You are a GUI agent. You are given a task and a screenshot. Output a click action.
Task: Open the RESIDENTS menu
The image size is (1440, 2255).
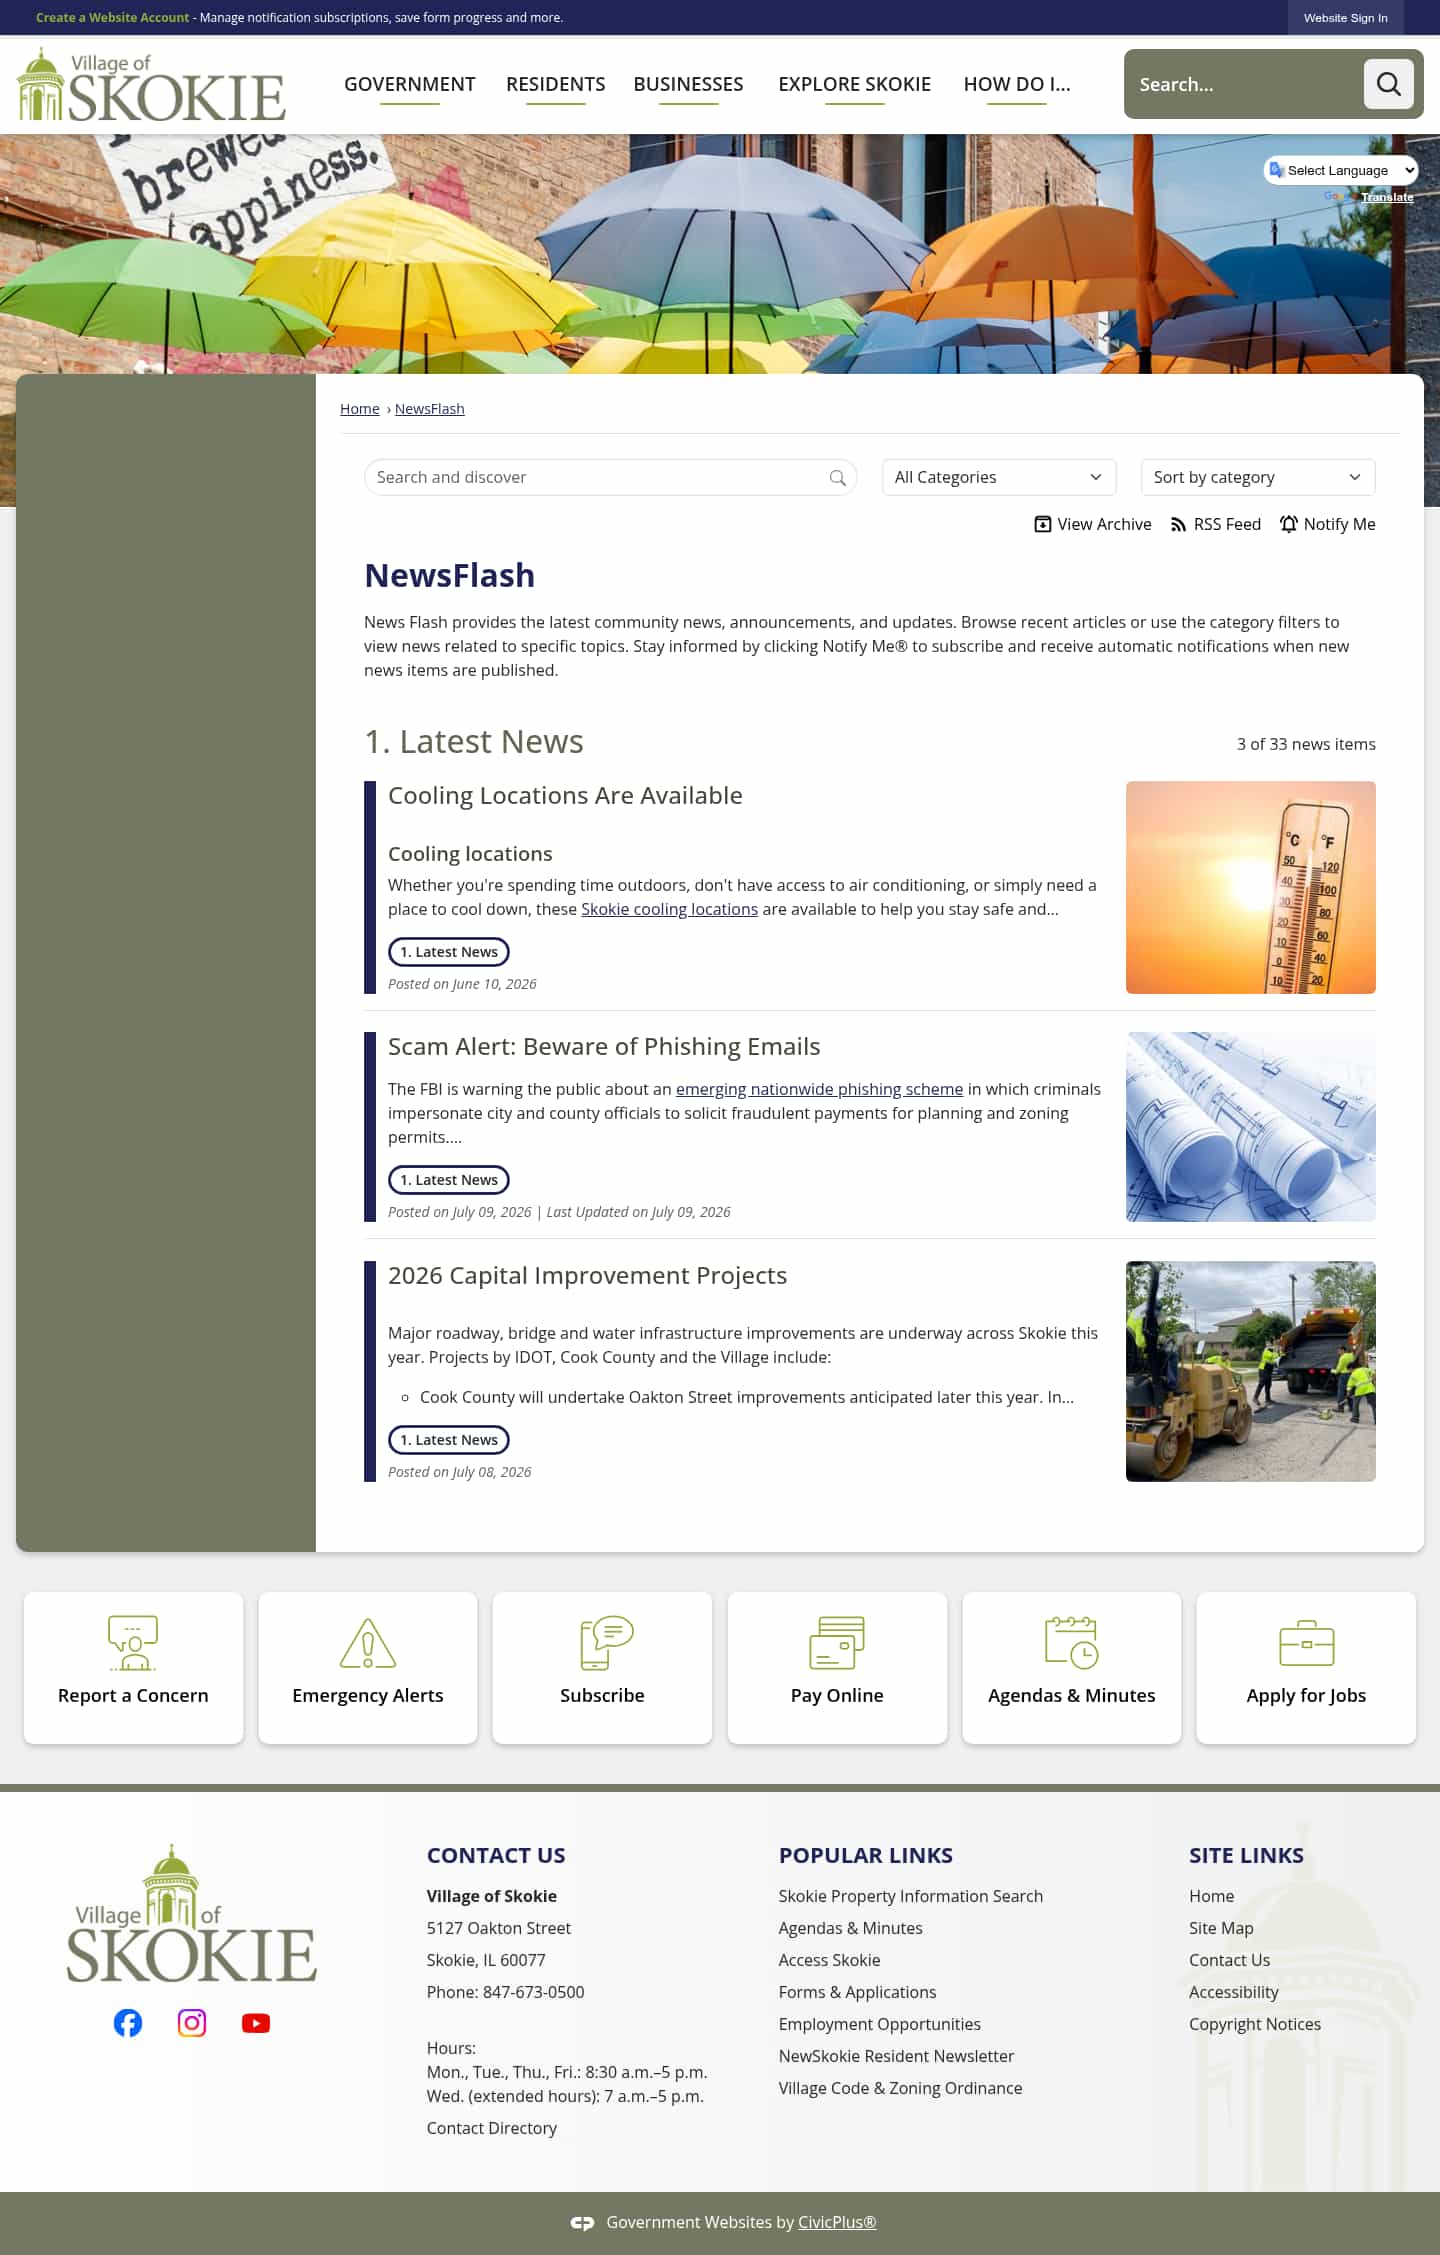tap(556, 84)
